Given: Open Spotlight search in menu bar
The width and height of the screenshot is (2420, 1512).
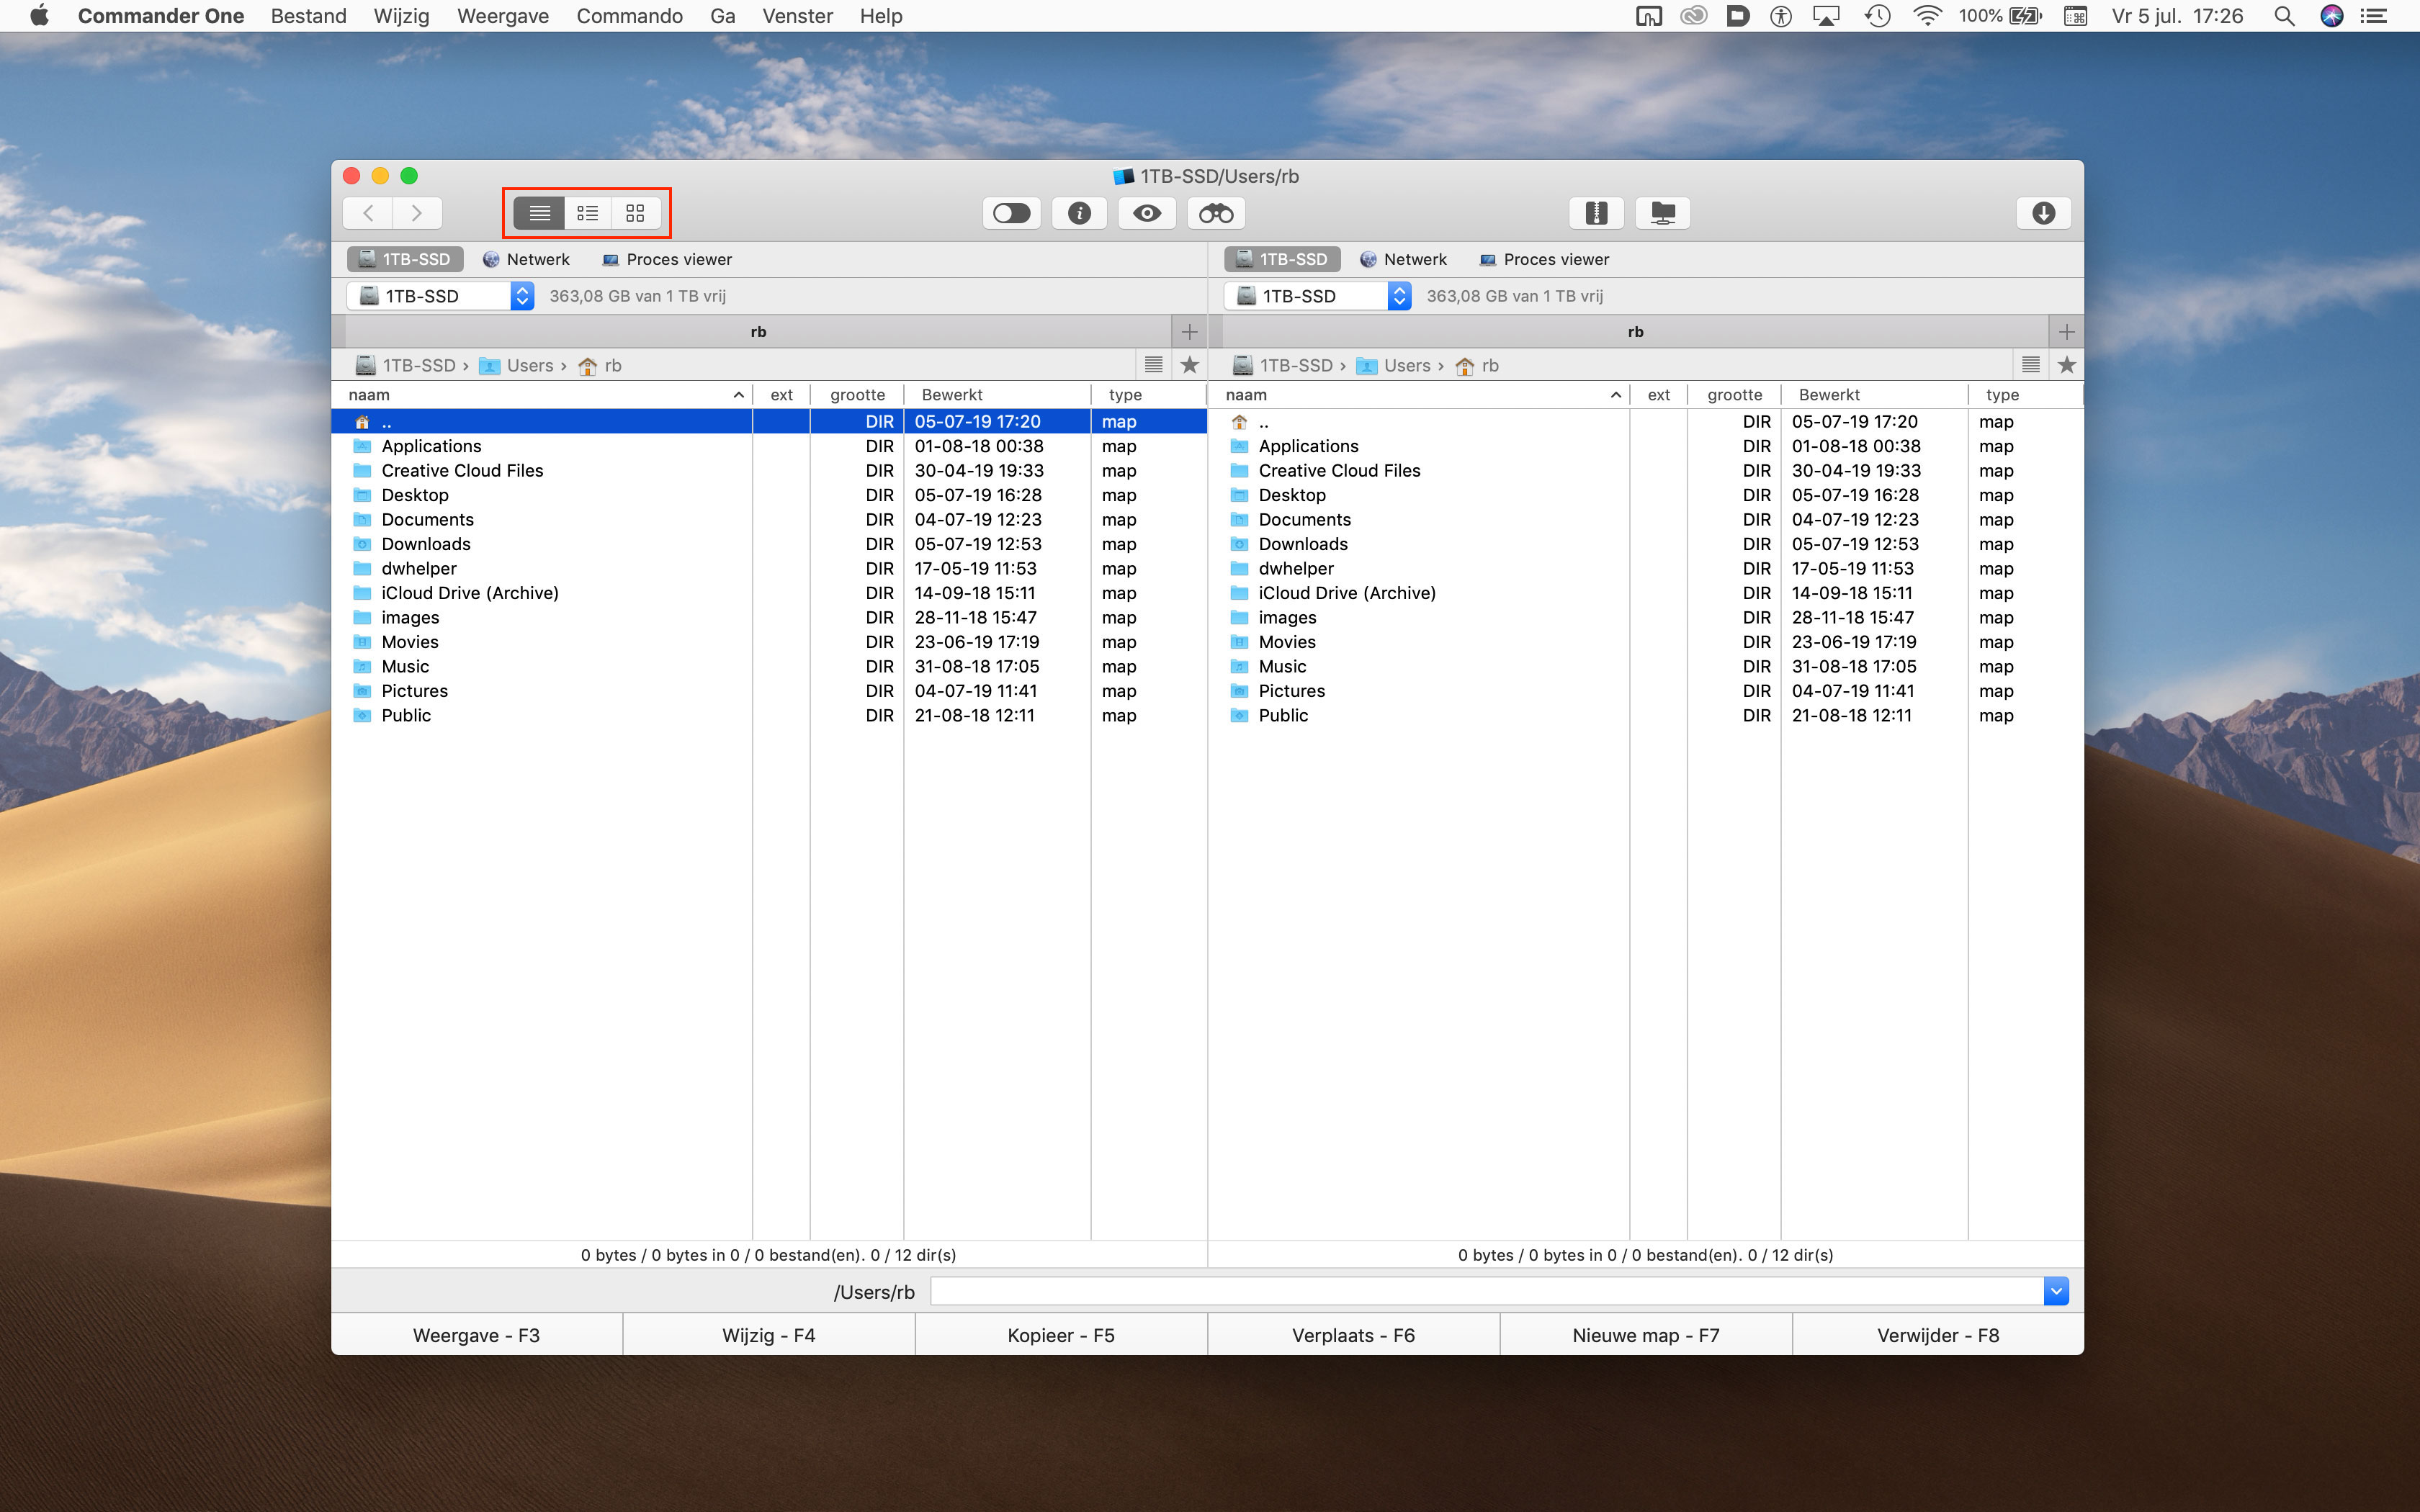Looking at the screenshot, I should tap(2284, 16).
